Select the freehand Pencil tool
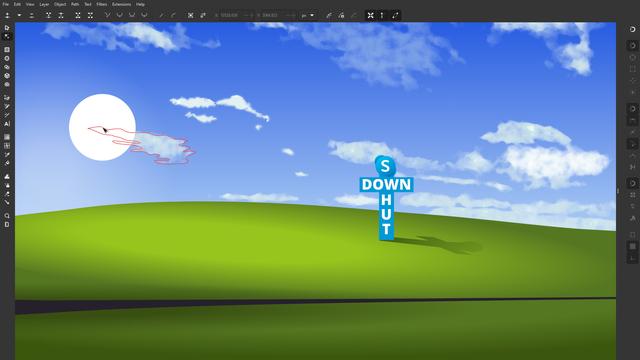Image resolution: width=640 pixels, height=360 pixels. click(7, 106)
